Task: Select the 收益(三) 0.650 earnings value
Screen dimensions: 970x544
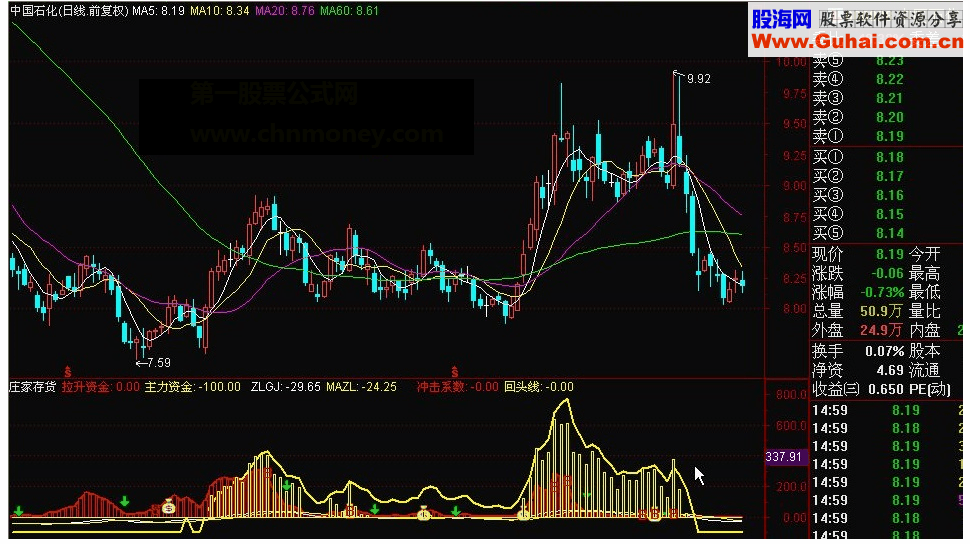Action: [x=859, y=389]
